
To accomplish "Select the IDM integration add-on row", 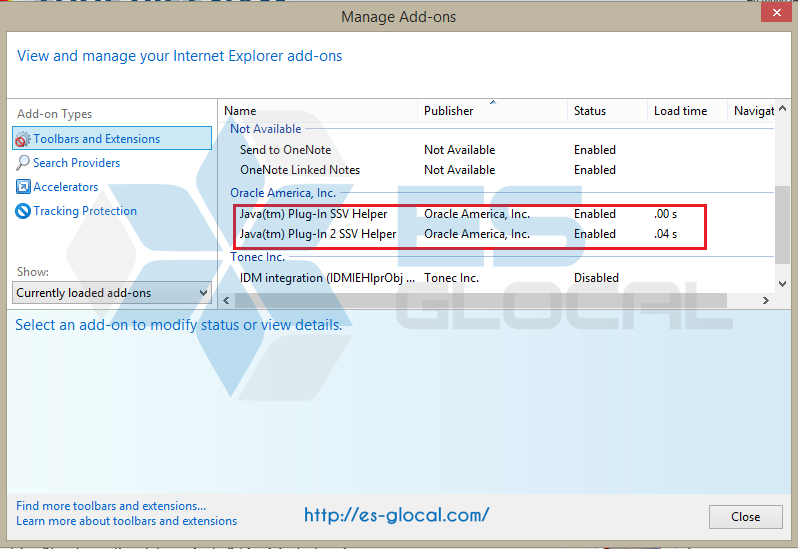I will (x=499, y=278).
